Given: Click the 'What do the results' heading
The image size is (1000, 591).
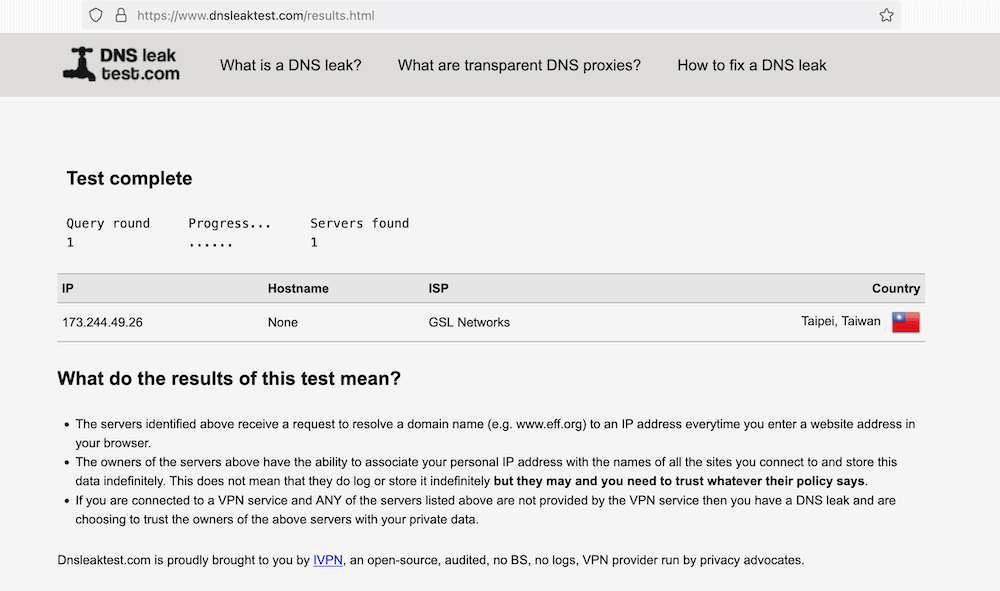Looking at the screenshot, I should tap(229, 379).
